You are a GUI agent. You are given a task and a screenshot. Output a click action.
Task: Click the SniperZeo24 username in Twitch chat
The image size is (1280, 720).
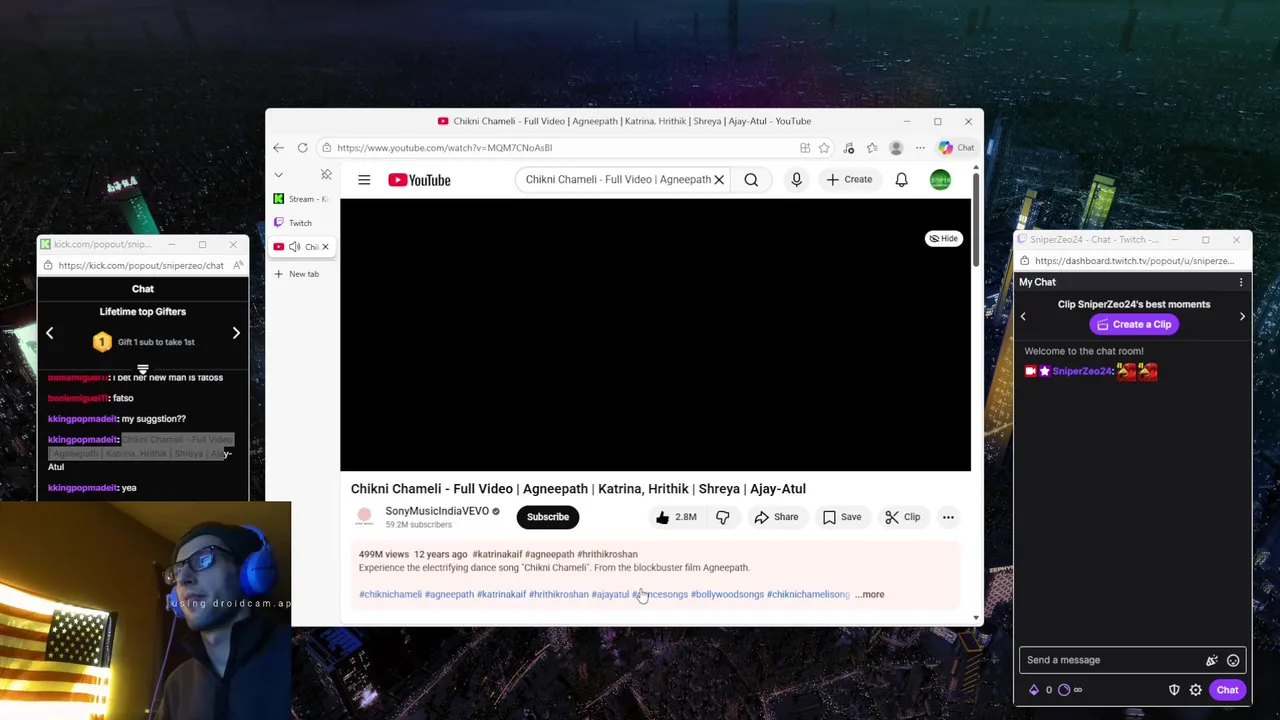point(1083,371)
